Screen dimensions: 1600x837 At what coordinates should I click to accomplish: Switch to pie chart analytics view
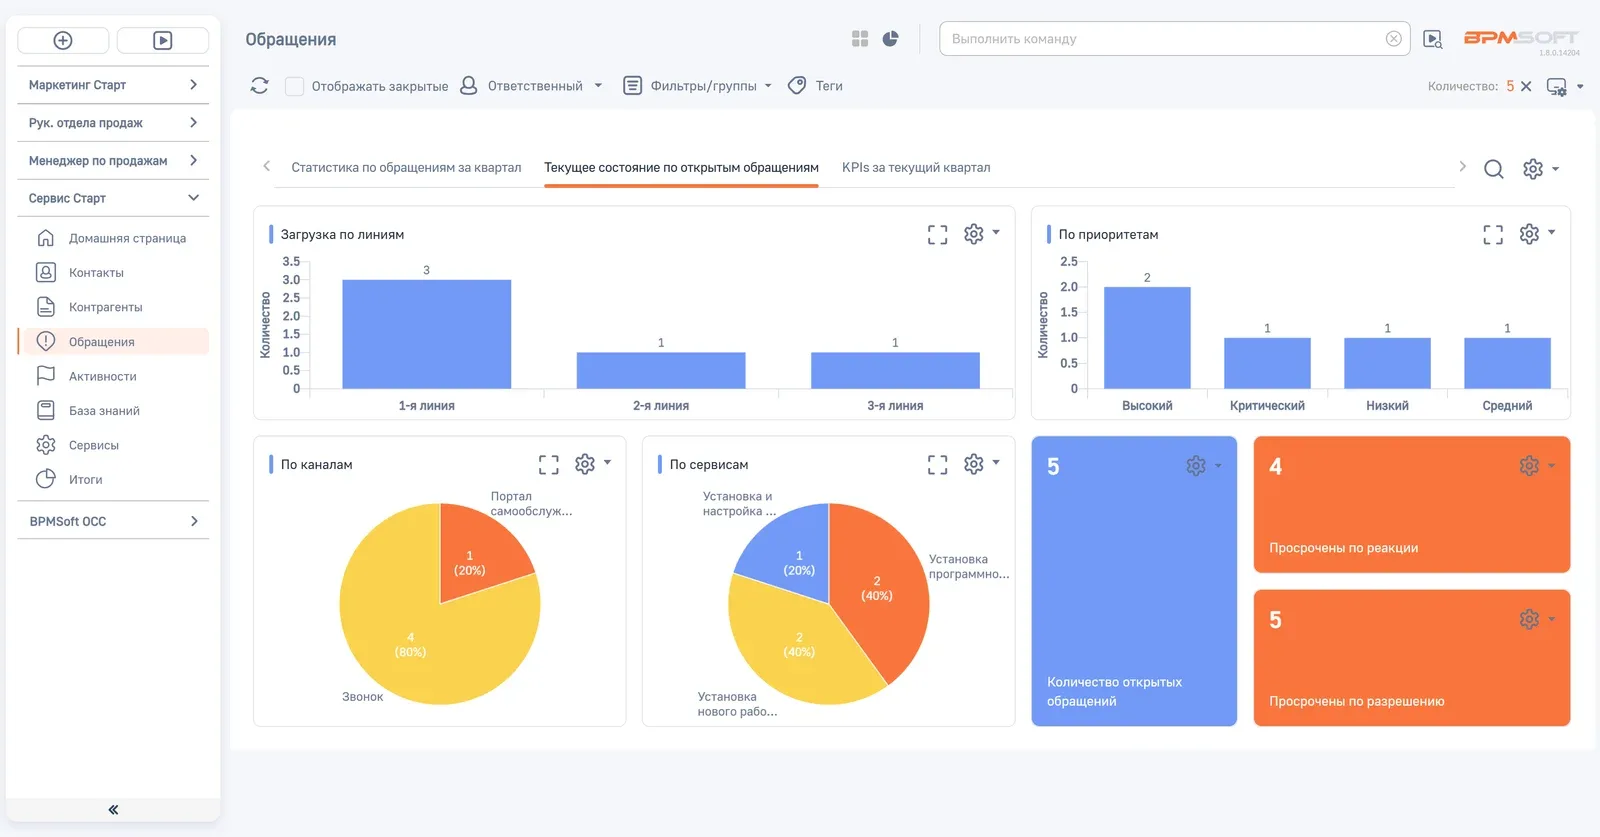891,39
